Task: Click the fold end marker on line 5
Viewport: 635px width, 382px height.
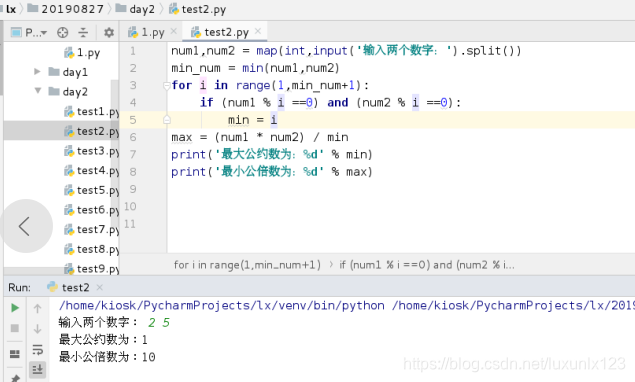Action: tap(166, 120)
